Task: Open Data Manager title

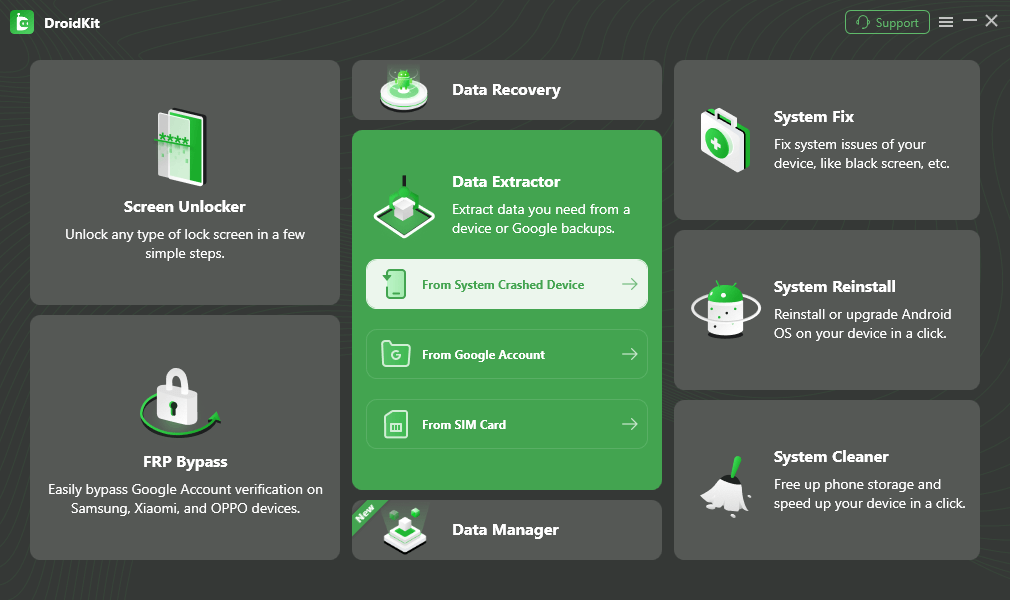Action: [505, 530]
